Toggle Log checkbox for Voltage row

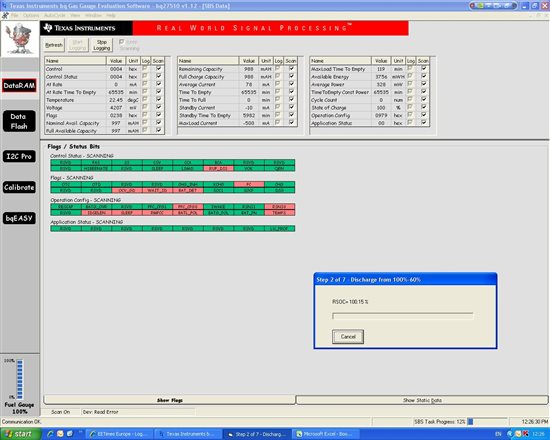coord(145,107)
